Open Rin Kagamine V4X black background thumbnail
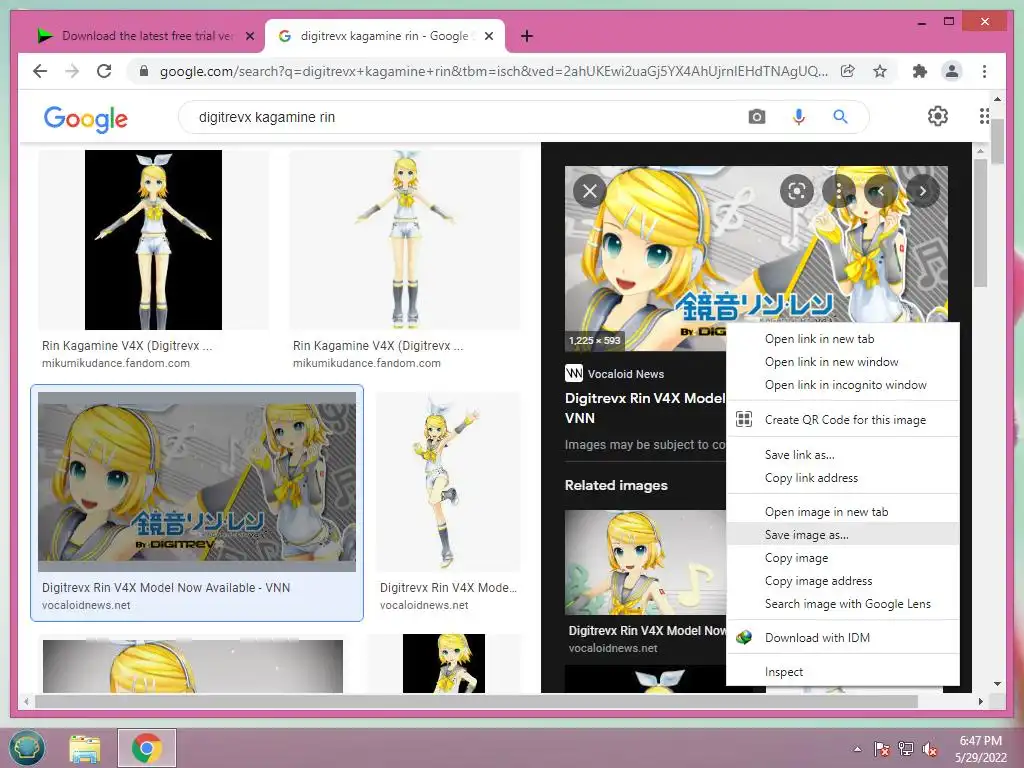The image size is (1024, 768). 153,240
